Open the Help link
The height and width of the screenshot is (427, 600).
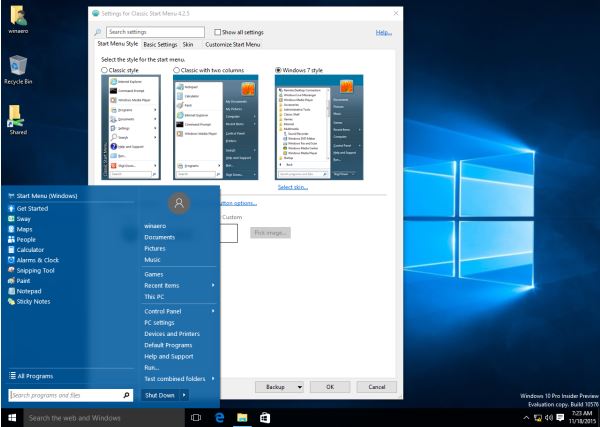tap(383, 33)
